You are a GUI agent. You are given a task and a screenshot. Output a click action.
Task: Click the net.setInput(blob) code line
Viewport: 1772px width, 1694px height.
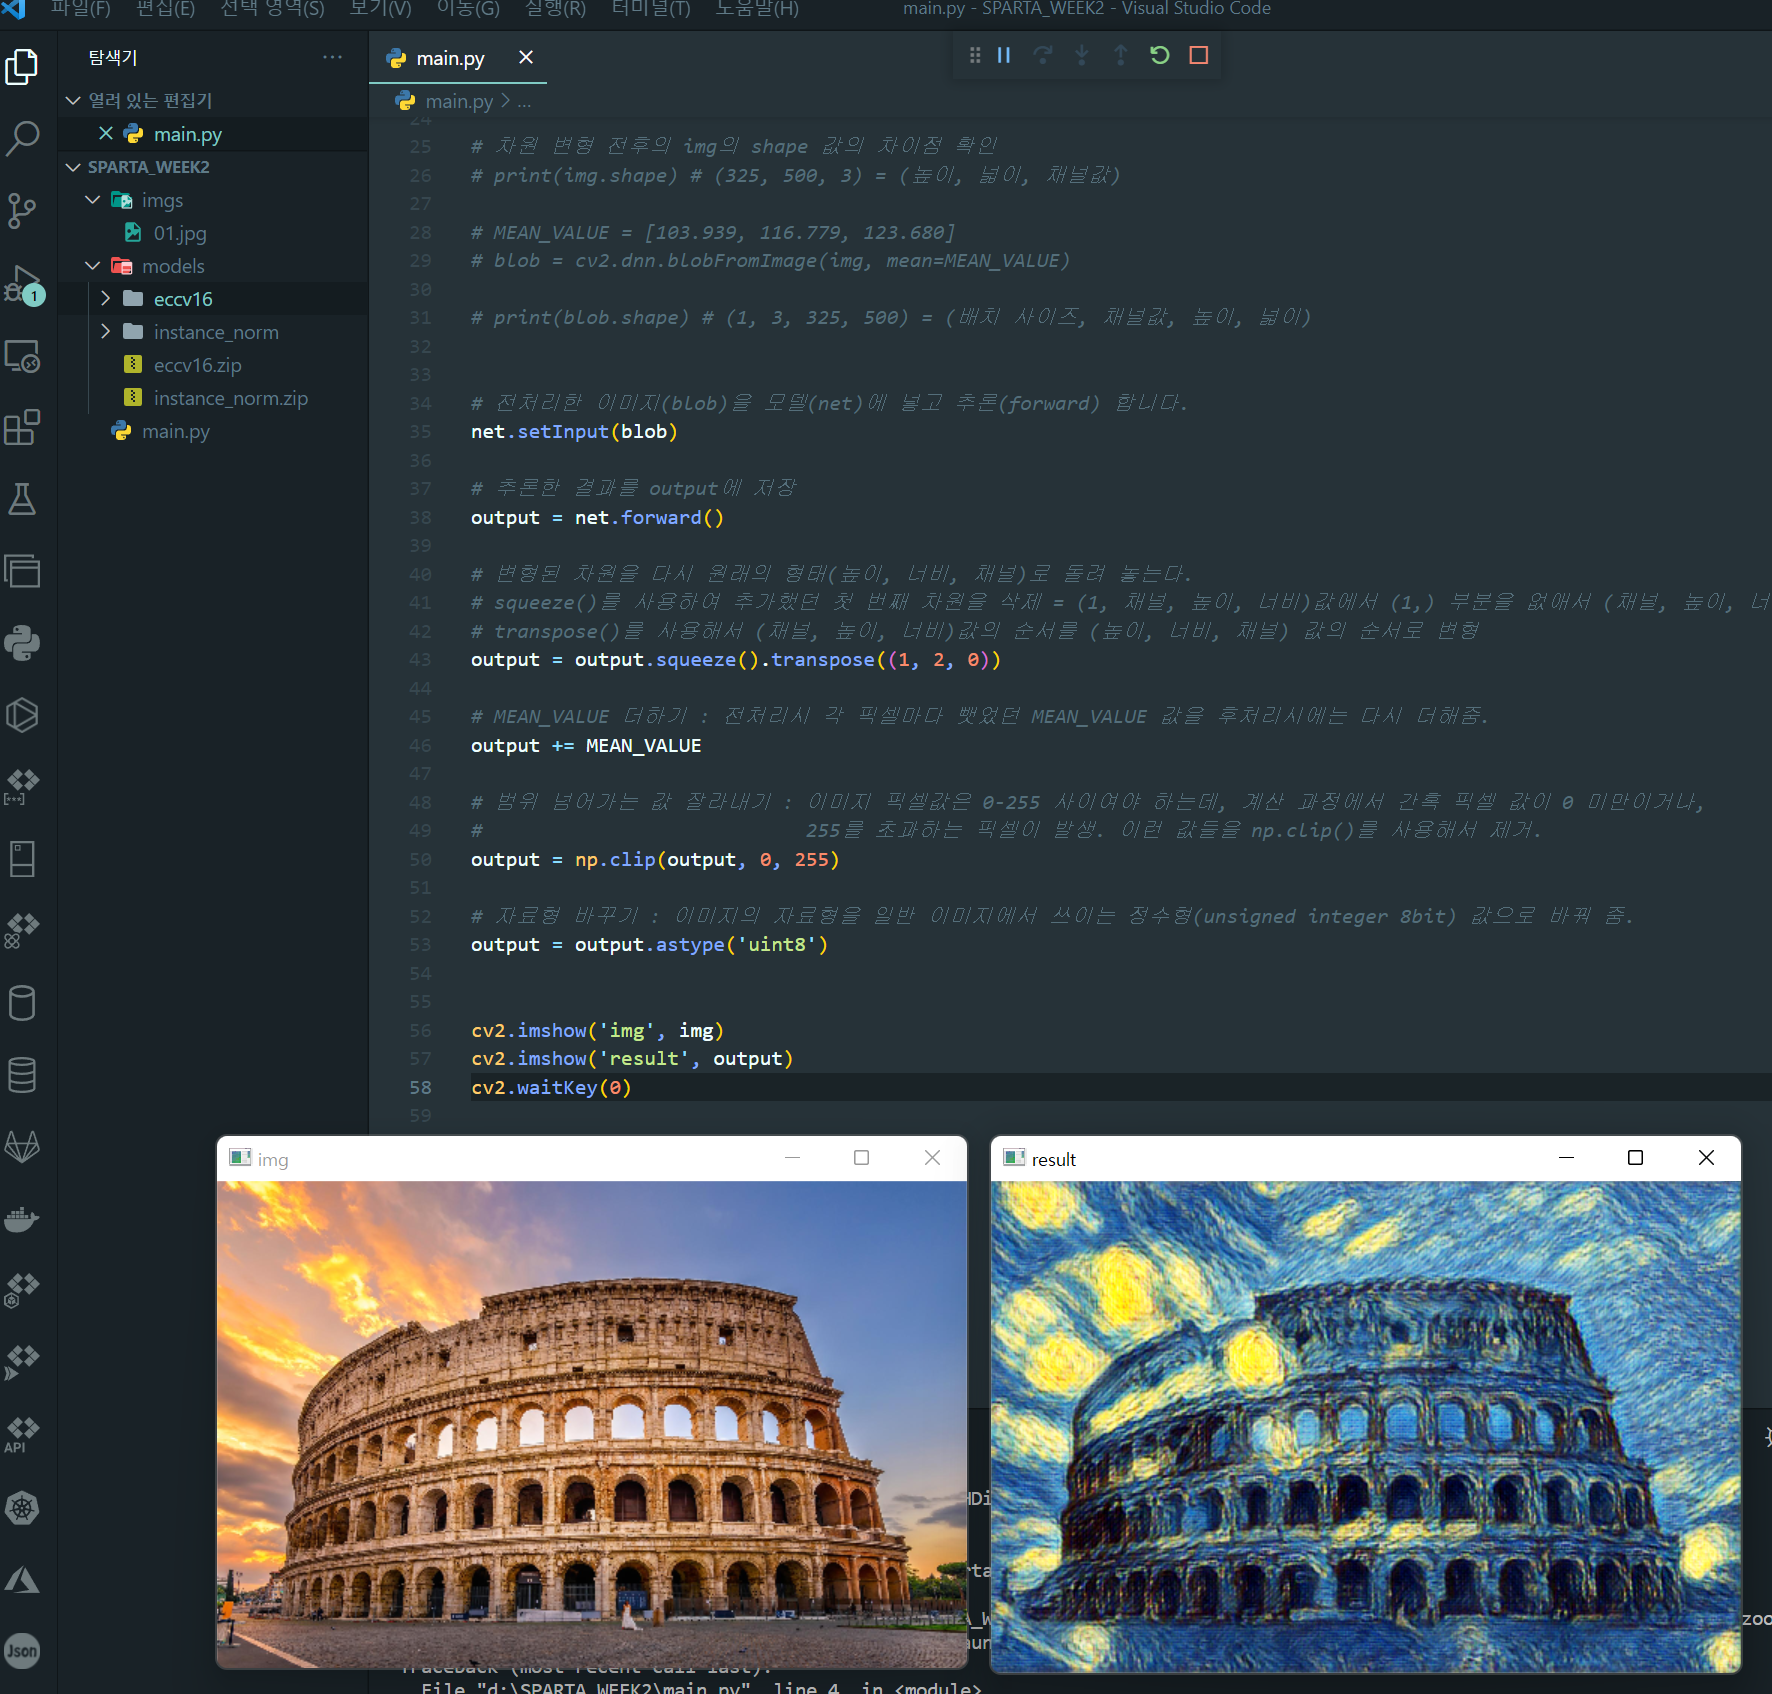574,431
